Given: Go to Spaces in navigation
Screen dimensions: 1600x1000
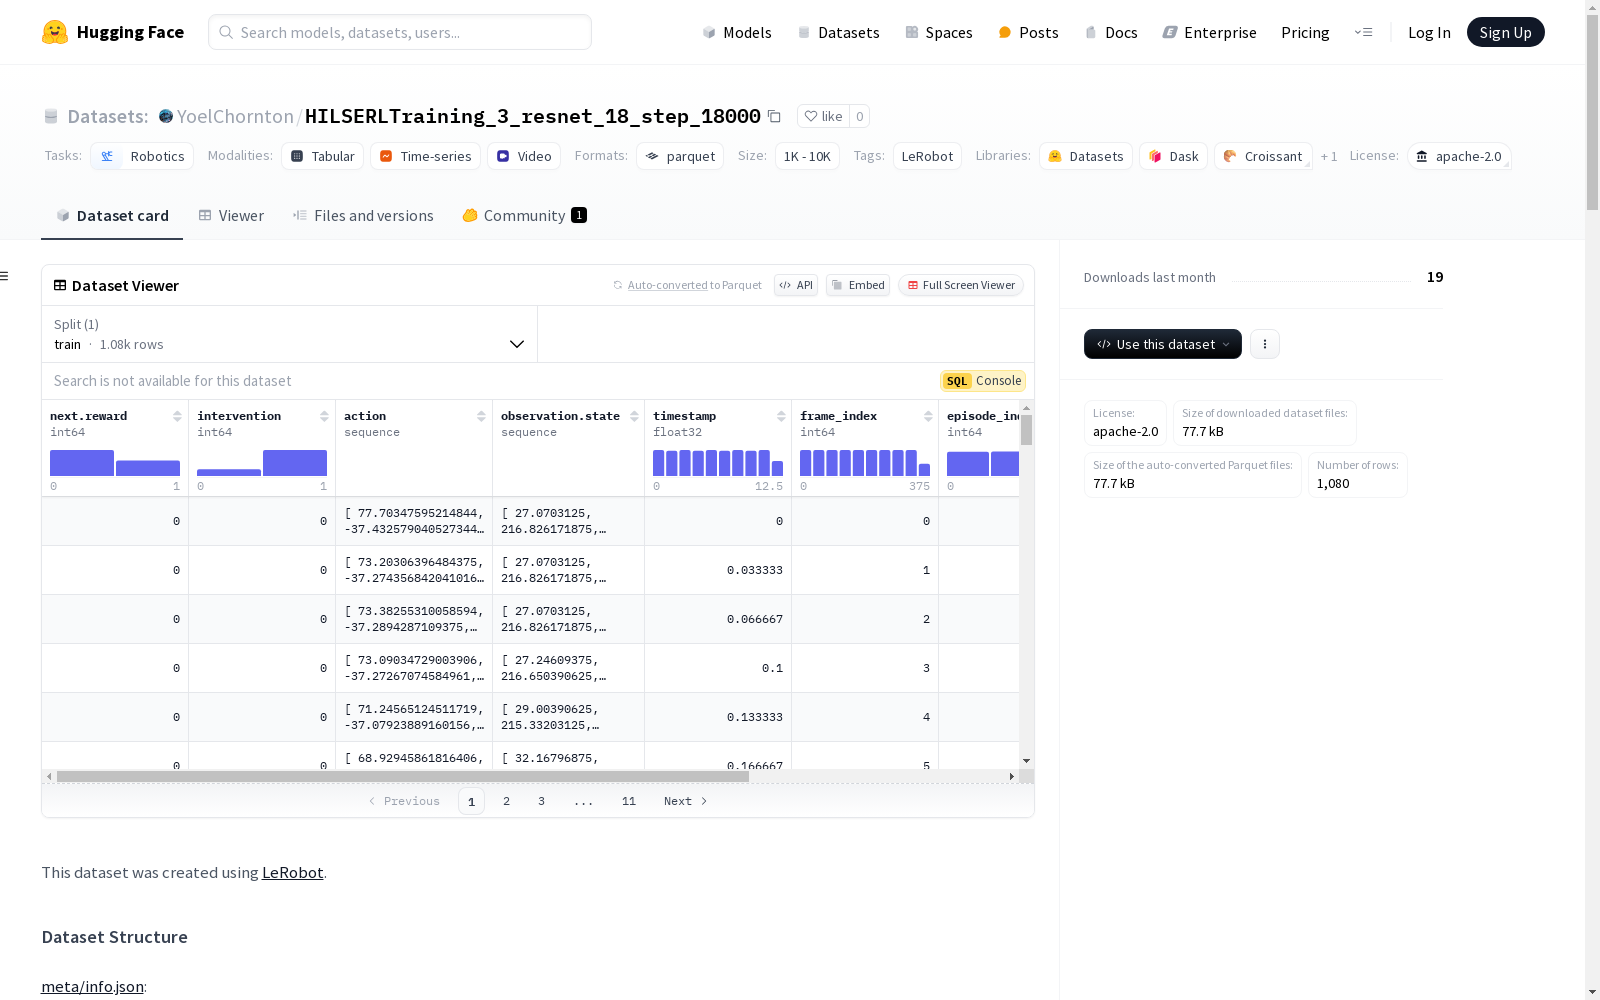Looking at the screenshot, I should click(939, 32).
